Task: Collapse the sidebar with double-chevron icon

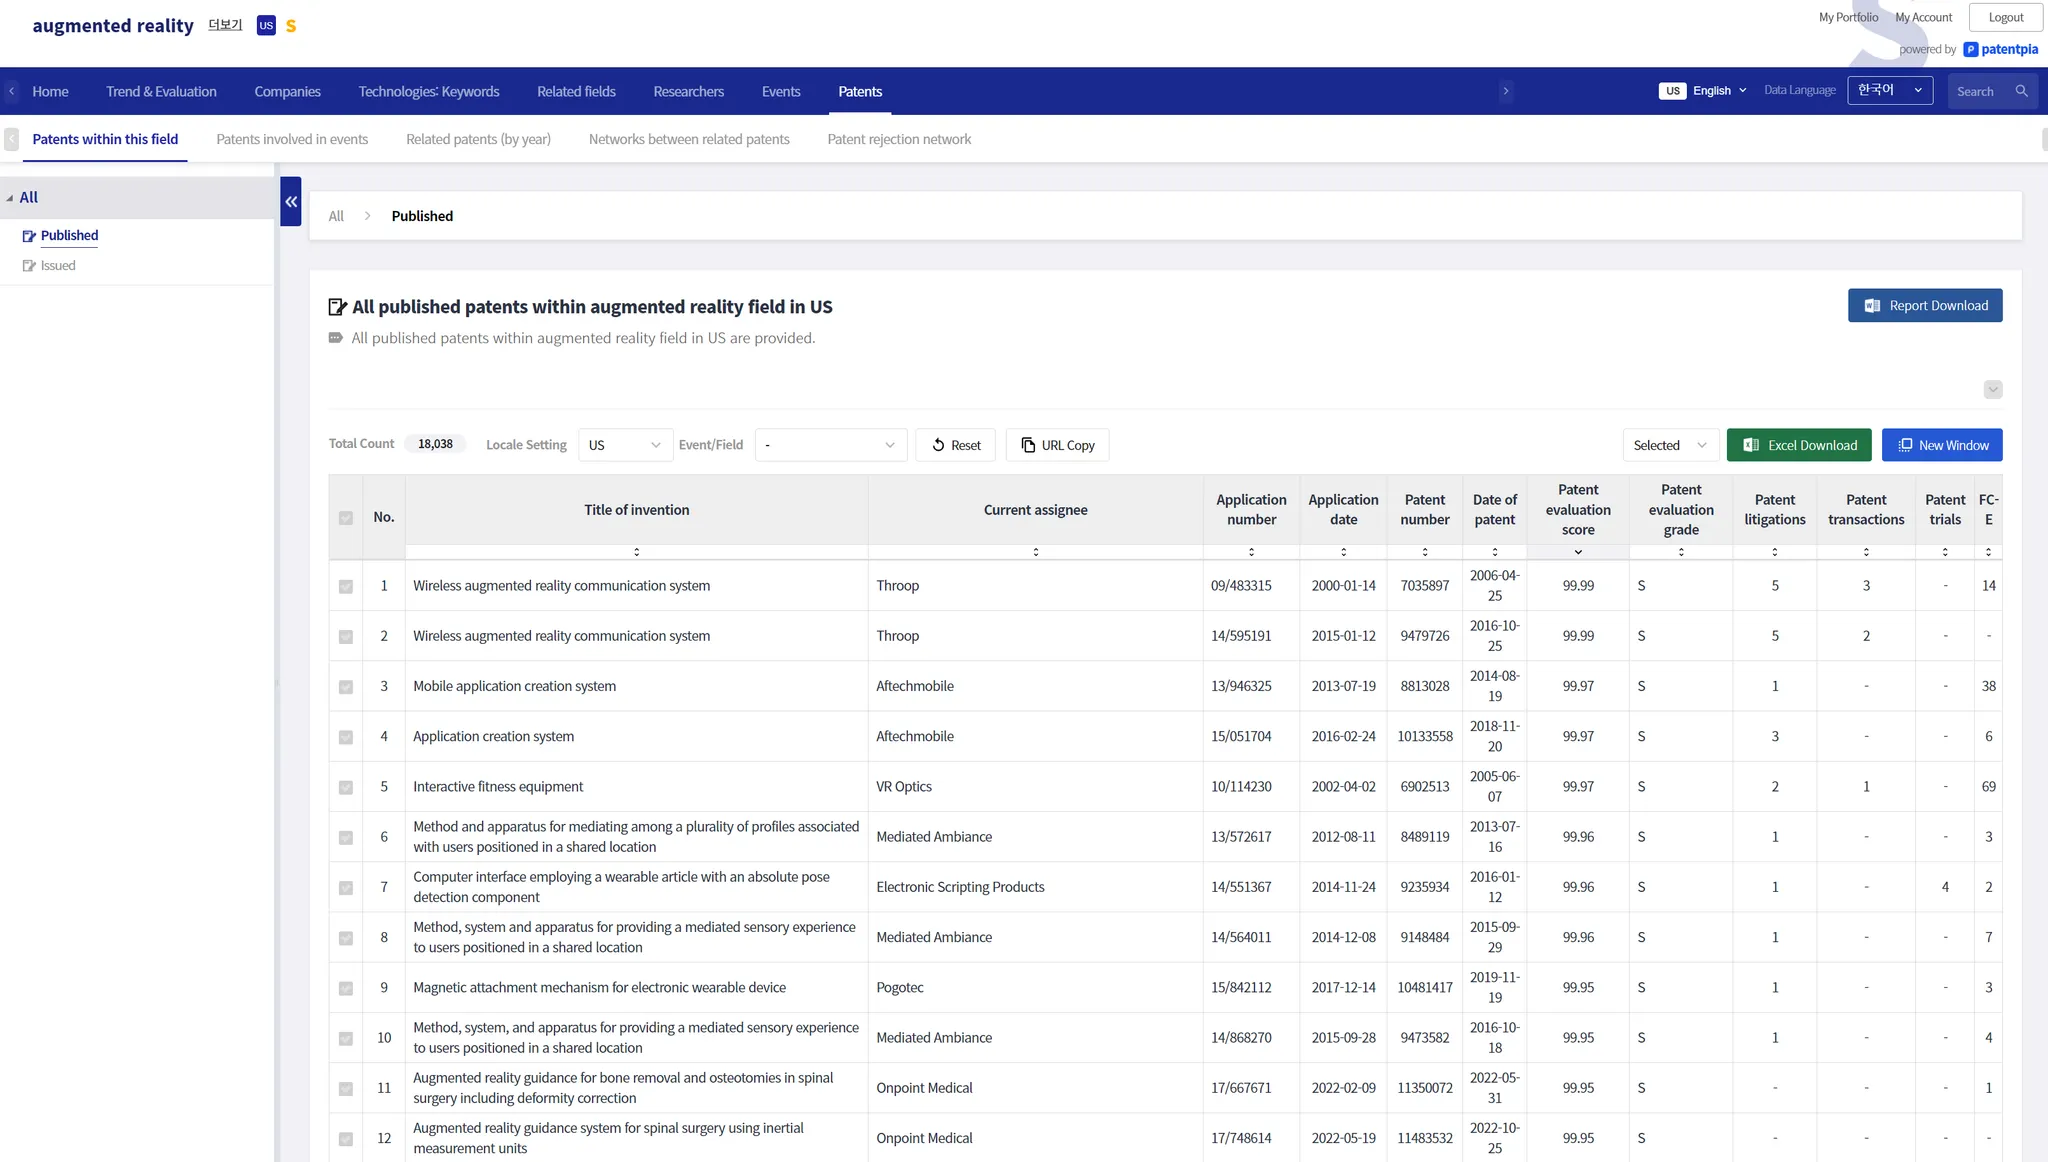Action: [x=291, y=201]
